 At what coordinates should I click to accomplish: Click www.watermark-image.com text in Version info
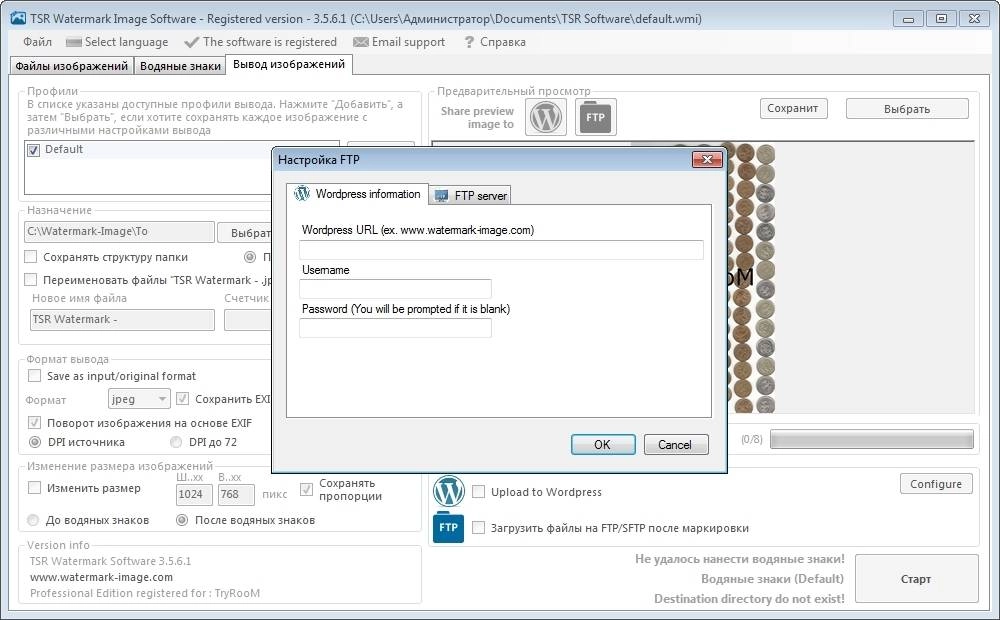101,577
